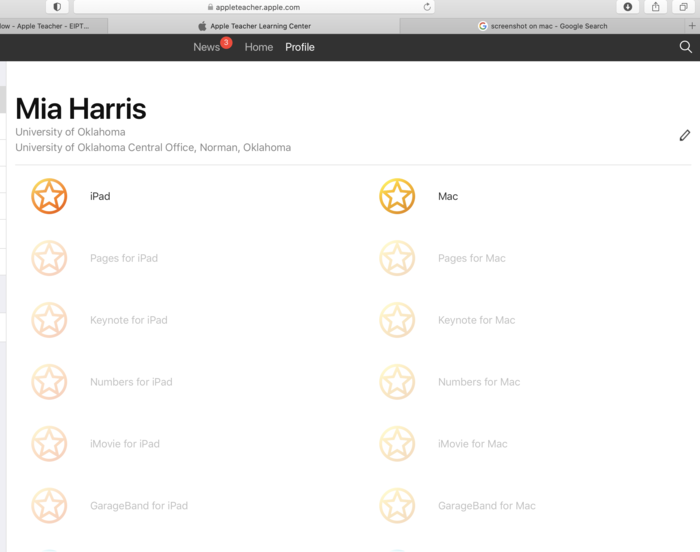The height and width of the screenshot is (552, 700).
Task: Open the Profile navigation item
Action: pos(300,47)
